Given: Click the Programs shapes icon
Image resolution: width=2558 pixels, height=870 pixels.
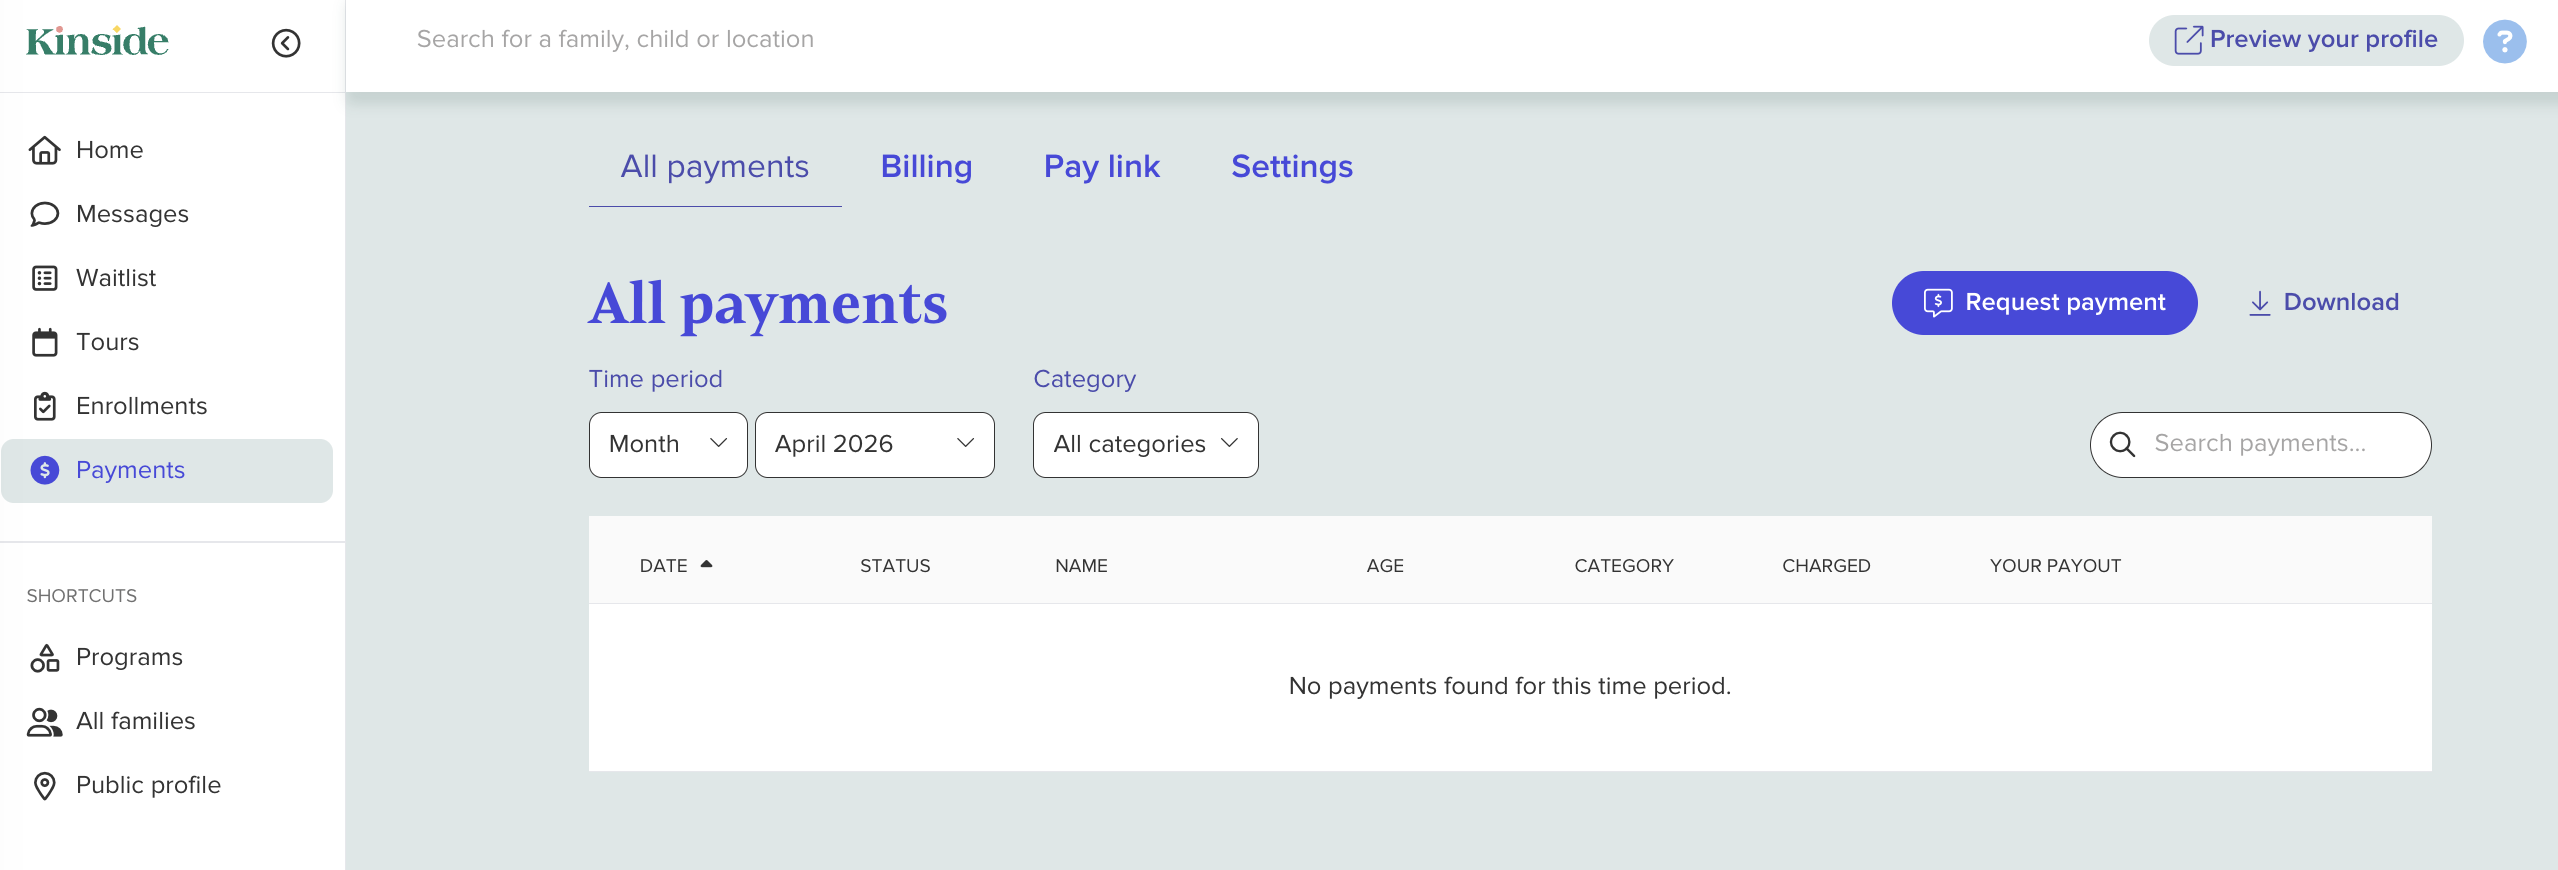Looking at the screenshot, I should [44, 657].
